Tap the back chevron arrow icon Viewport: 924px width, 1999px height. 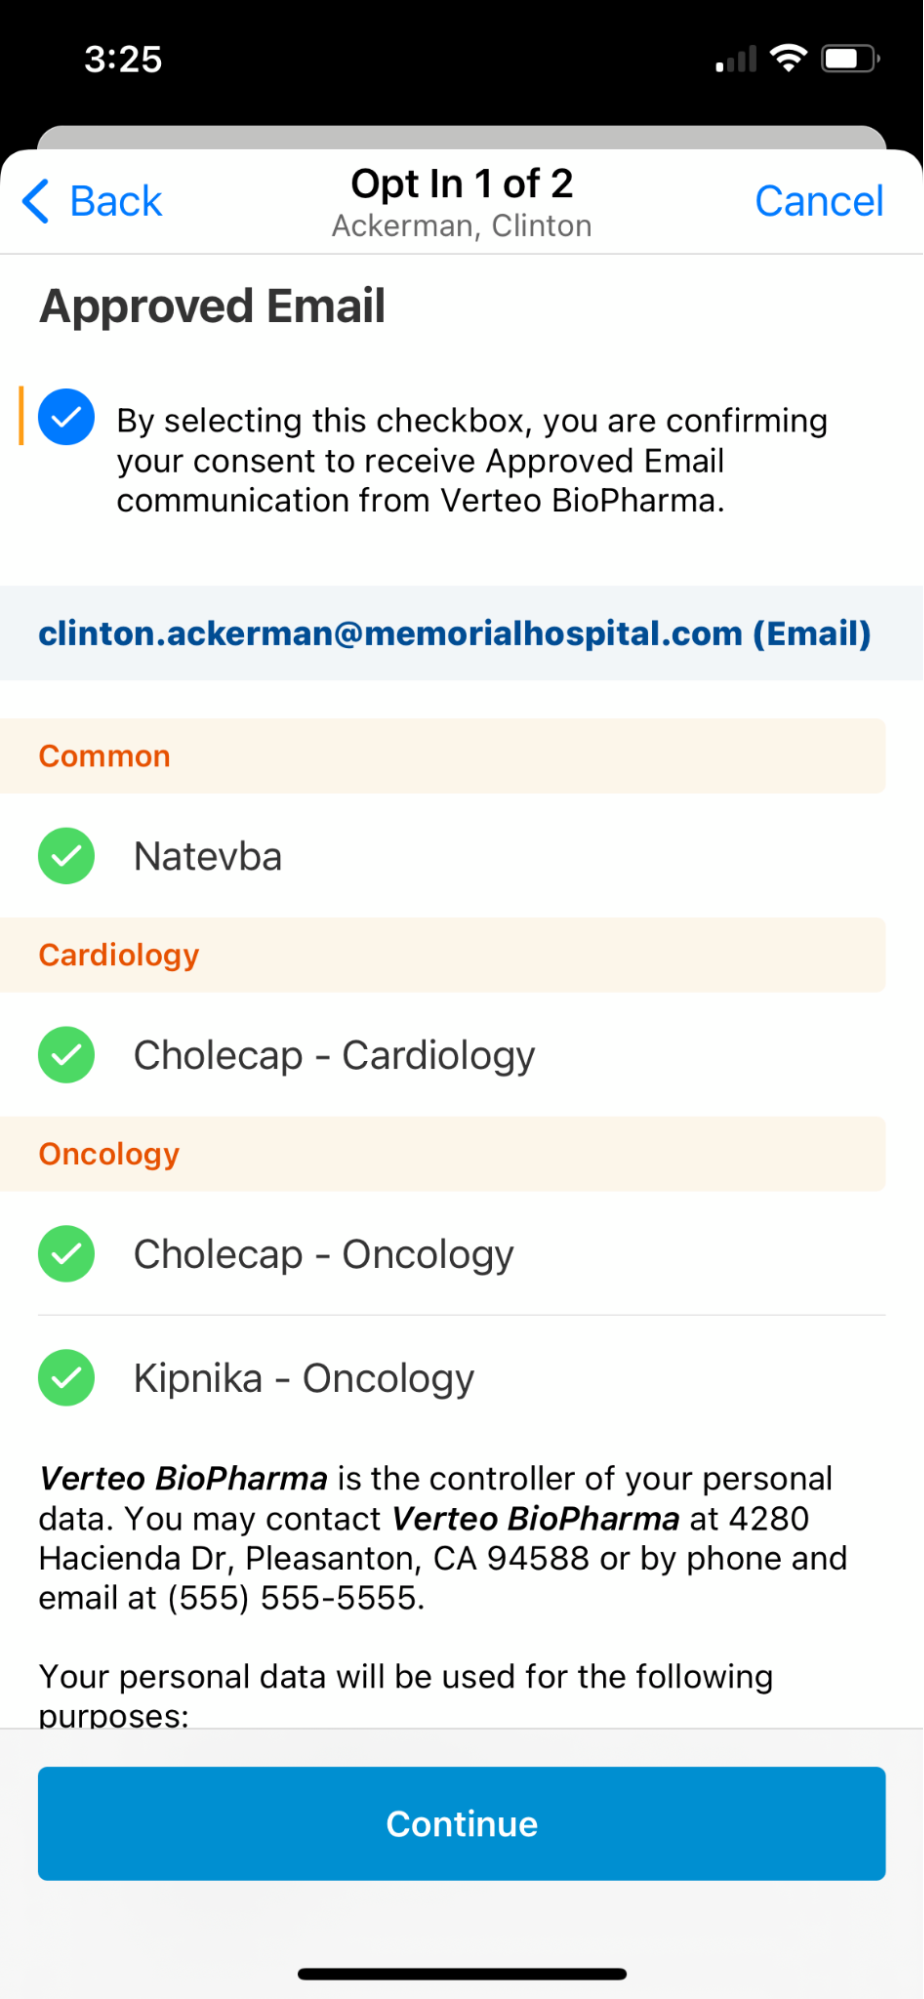click(x=36, y=201)
